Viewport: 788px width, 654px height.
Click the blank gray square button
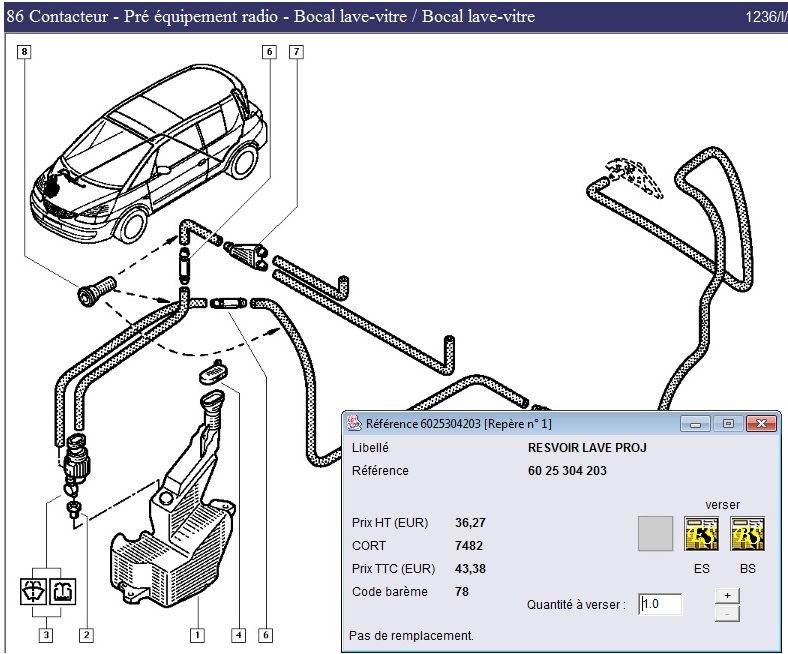click(654, 534)
